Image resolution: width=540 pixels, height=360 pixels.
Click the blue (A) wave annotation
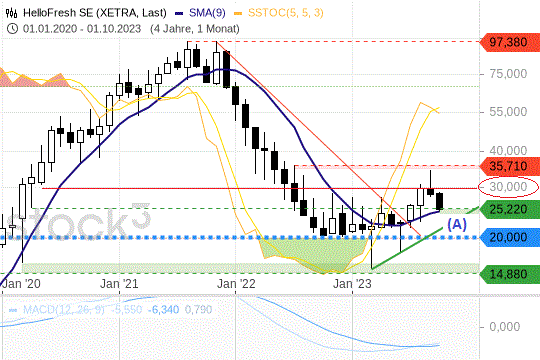(457, 225)
